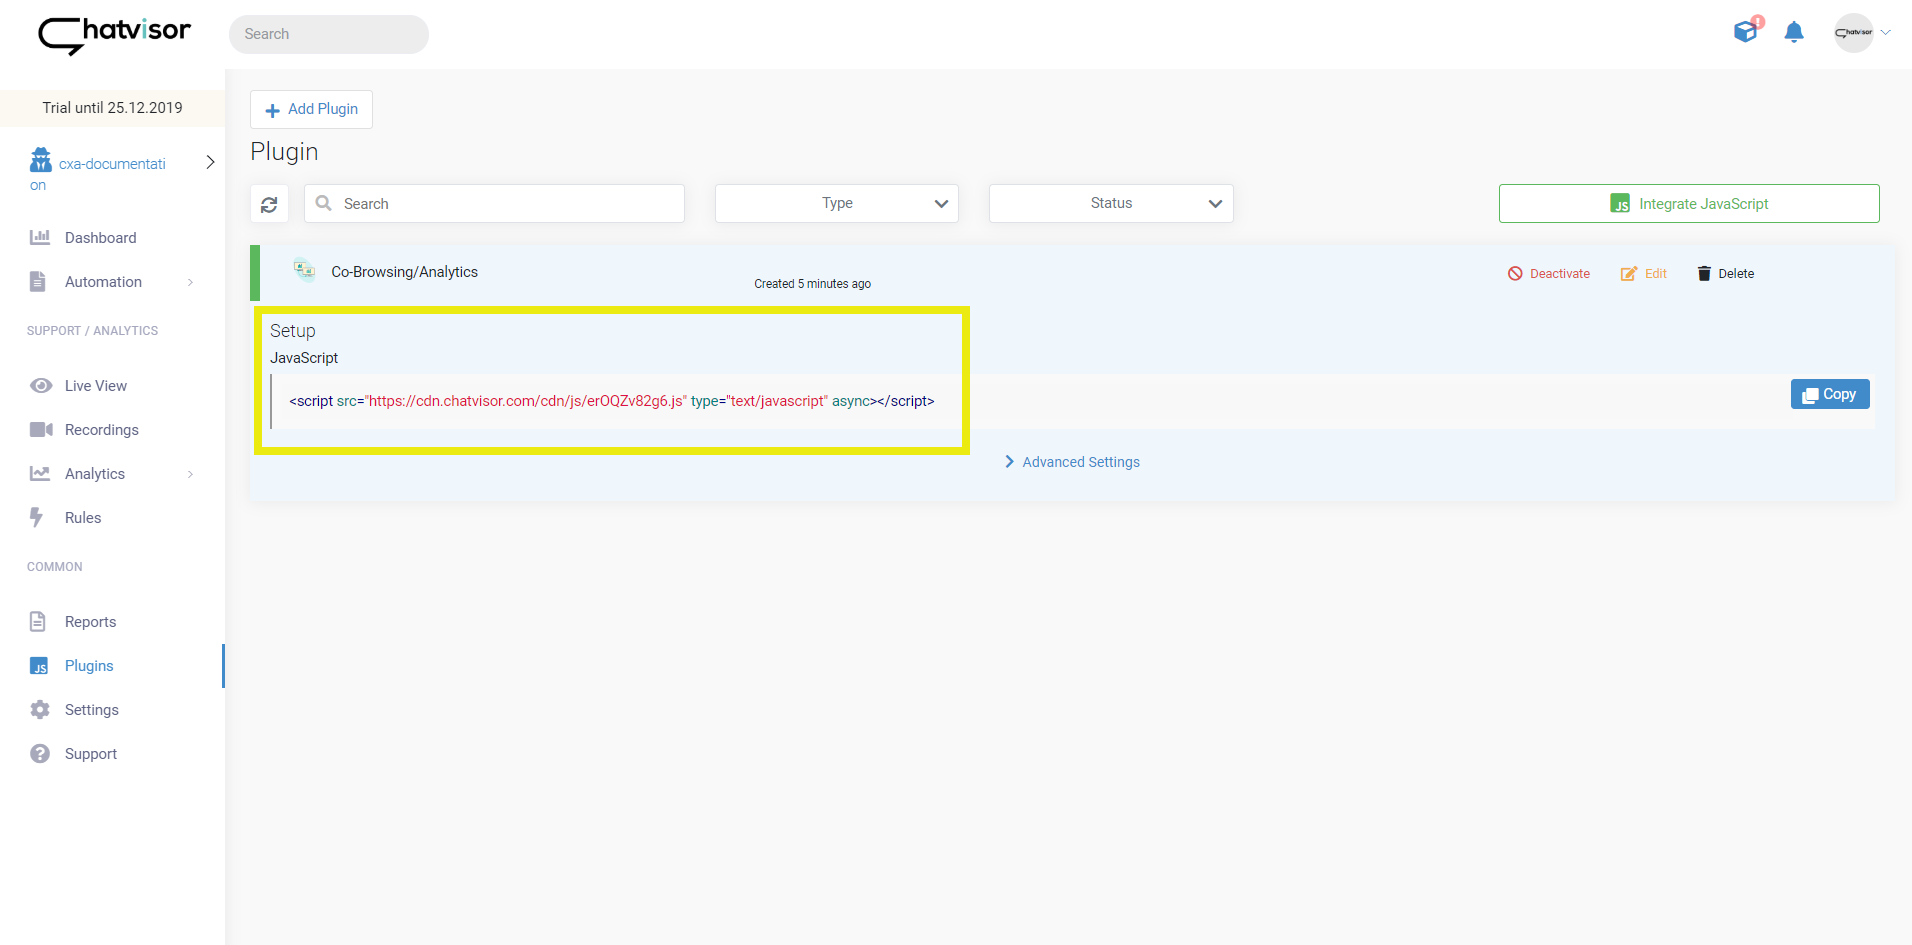This screenshot has width=1912, height=945.
Task: Delete the Co-Browsing/Analytics plugin
Action: (x=1725, y=274)
